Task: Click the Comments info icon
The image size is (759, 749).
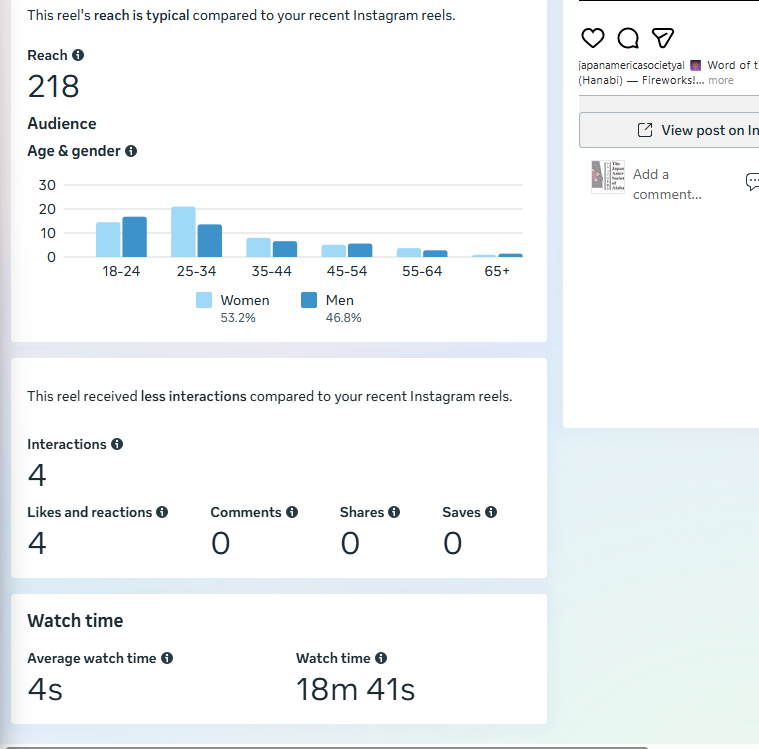Action: pos(292,512)
